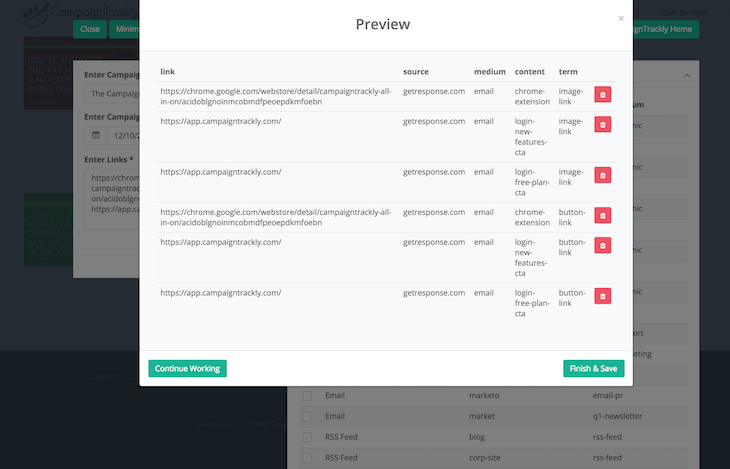This screenshot has width=730, height=469.
Task: Check the RSS Feed blog row checkbox
Action: (x=307, y=437)
